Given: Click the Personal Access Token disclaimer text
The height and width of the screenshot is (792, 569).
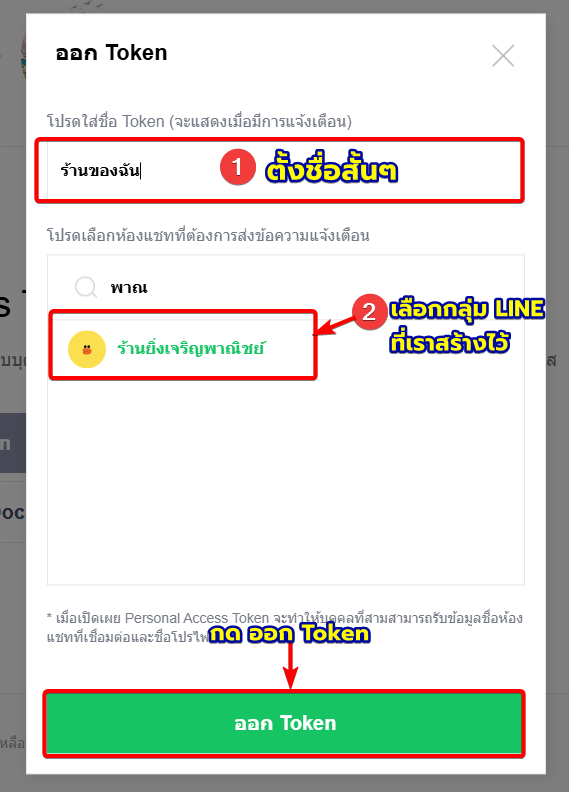Looking at the screenshot, I should point(284,627).
